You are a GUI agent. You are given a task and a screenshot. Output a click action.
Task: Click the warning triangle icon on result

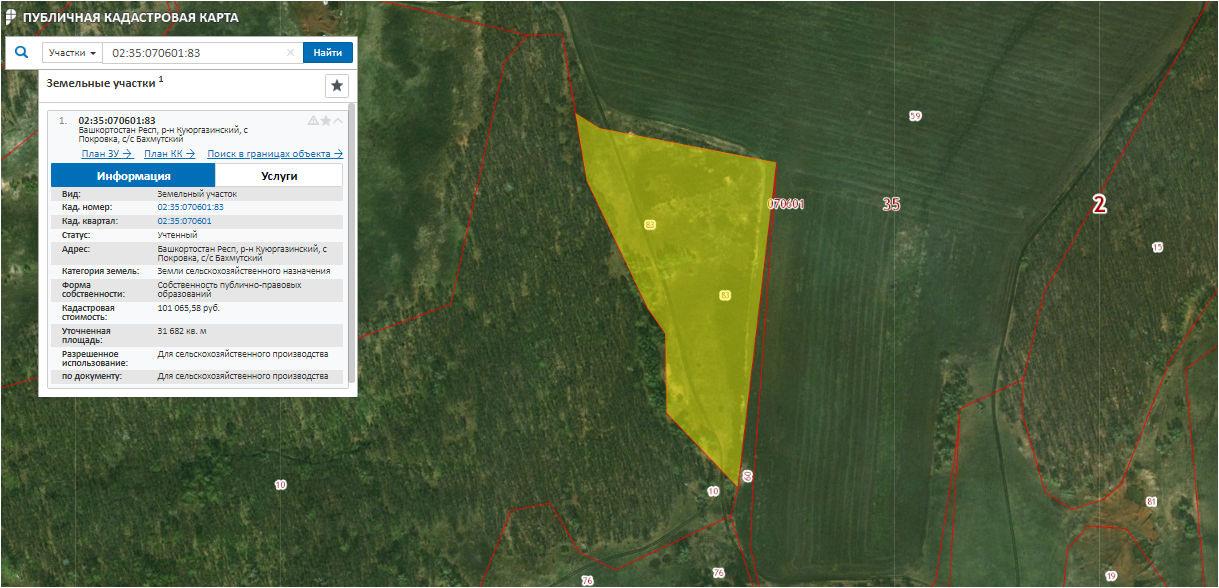click(313, 121)
